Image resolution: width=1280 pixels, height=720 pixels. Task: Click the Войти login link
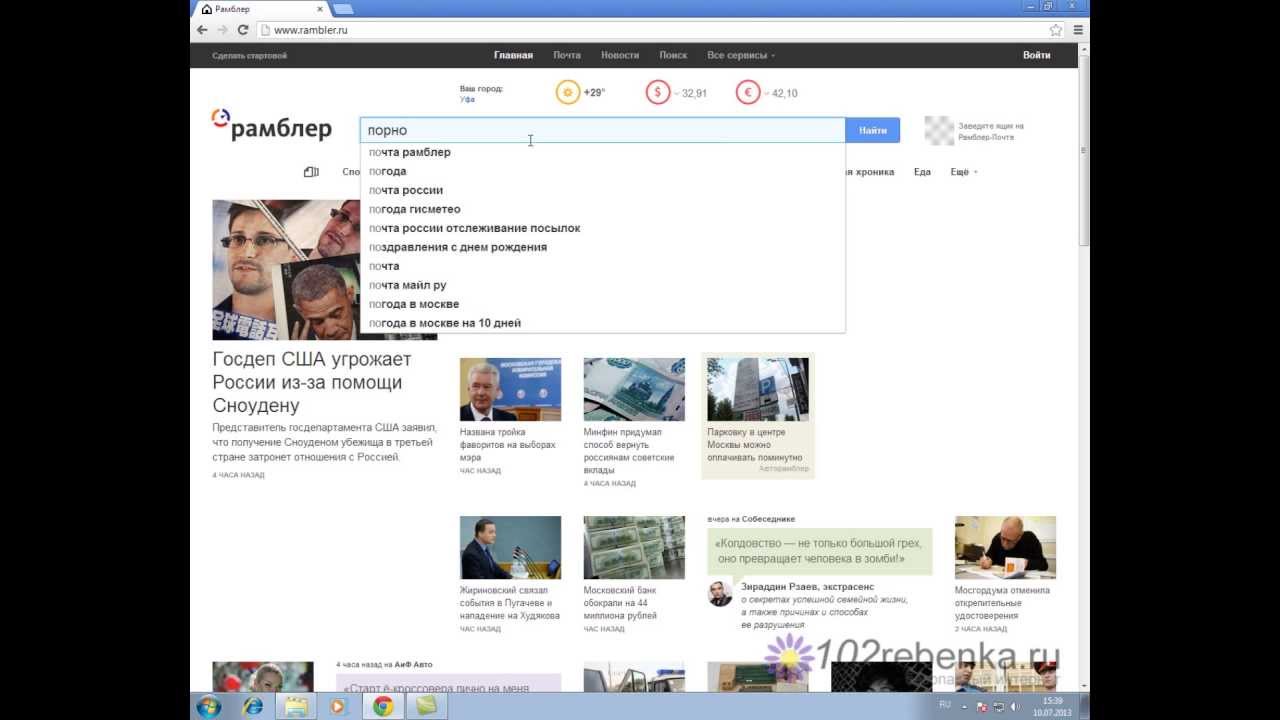pos(1036,55)
